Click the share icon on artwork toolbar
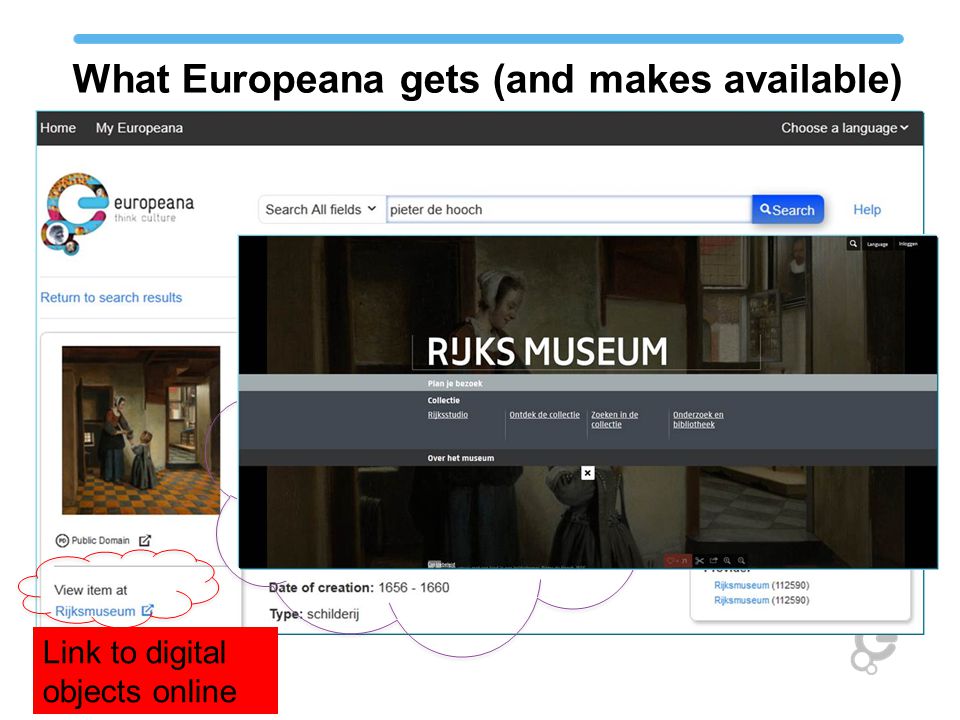The image size is (960, 720). tap(713, 561)
